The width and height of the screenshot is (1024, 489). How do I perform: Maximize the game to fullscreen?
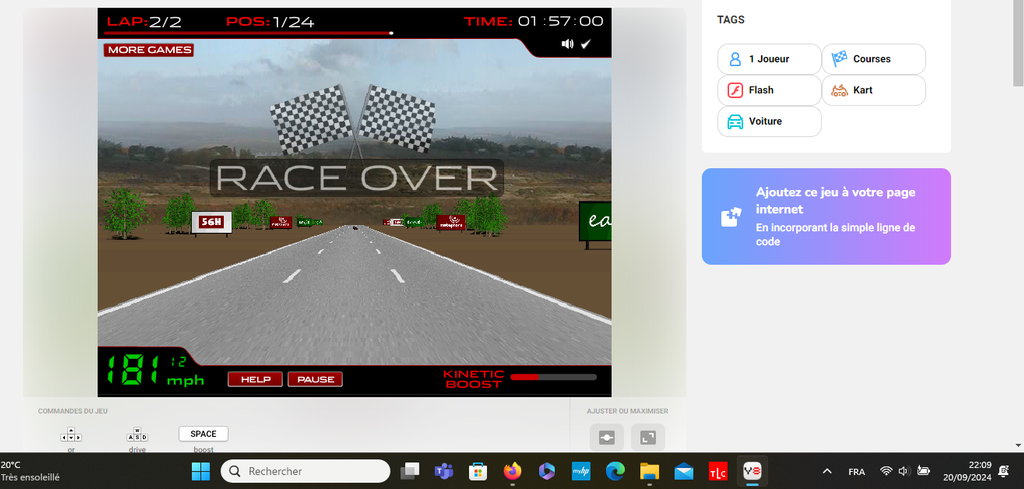click(648, 437)
